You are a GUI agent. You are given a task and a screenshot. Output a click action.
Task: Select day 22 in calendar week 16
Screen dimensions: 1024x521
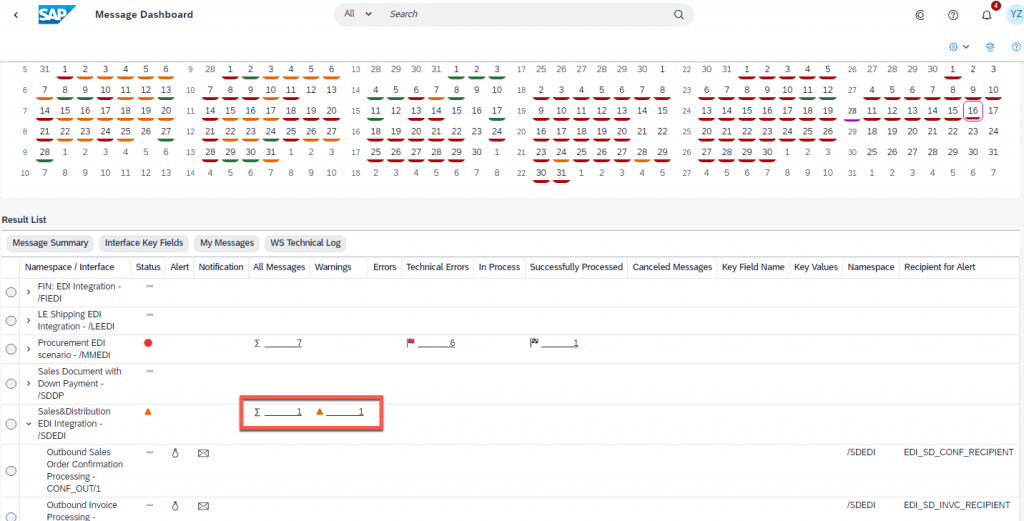click(x=456, y=131)
